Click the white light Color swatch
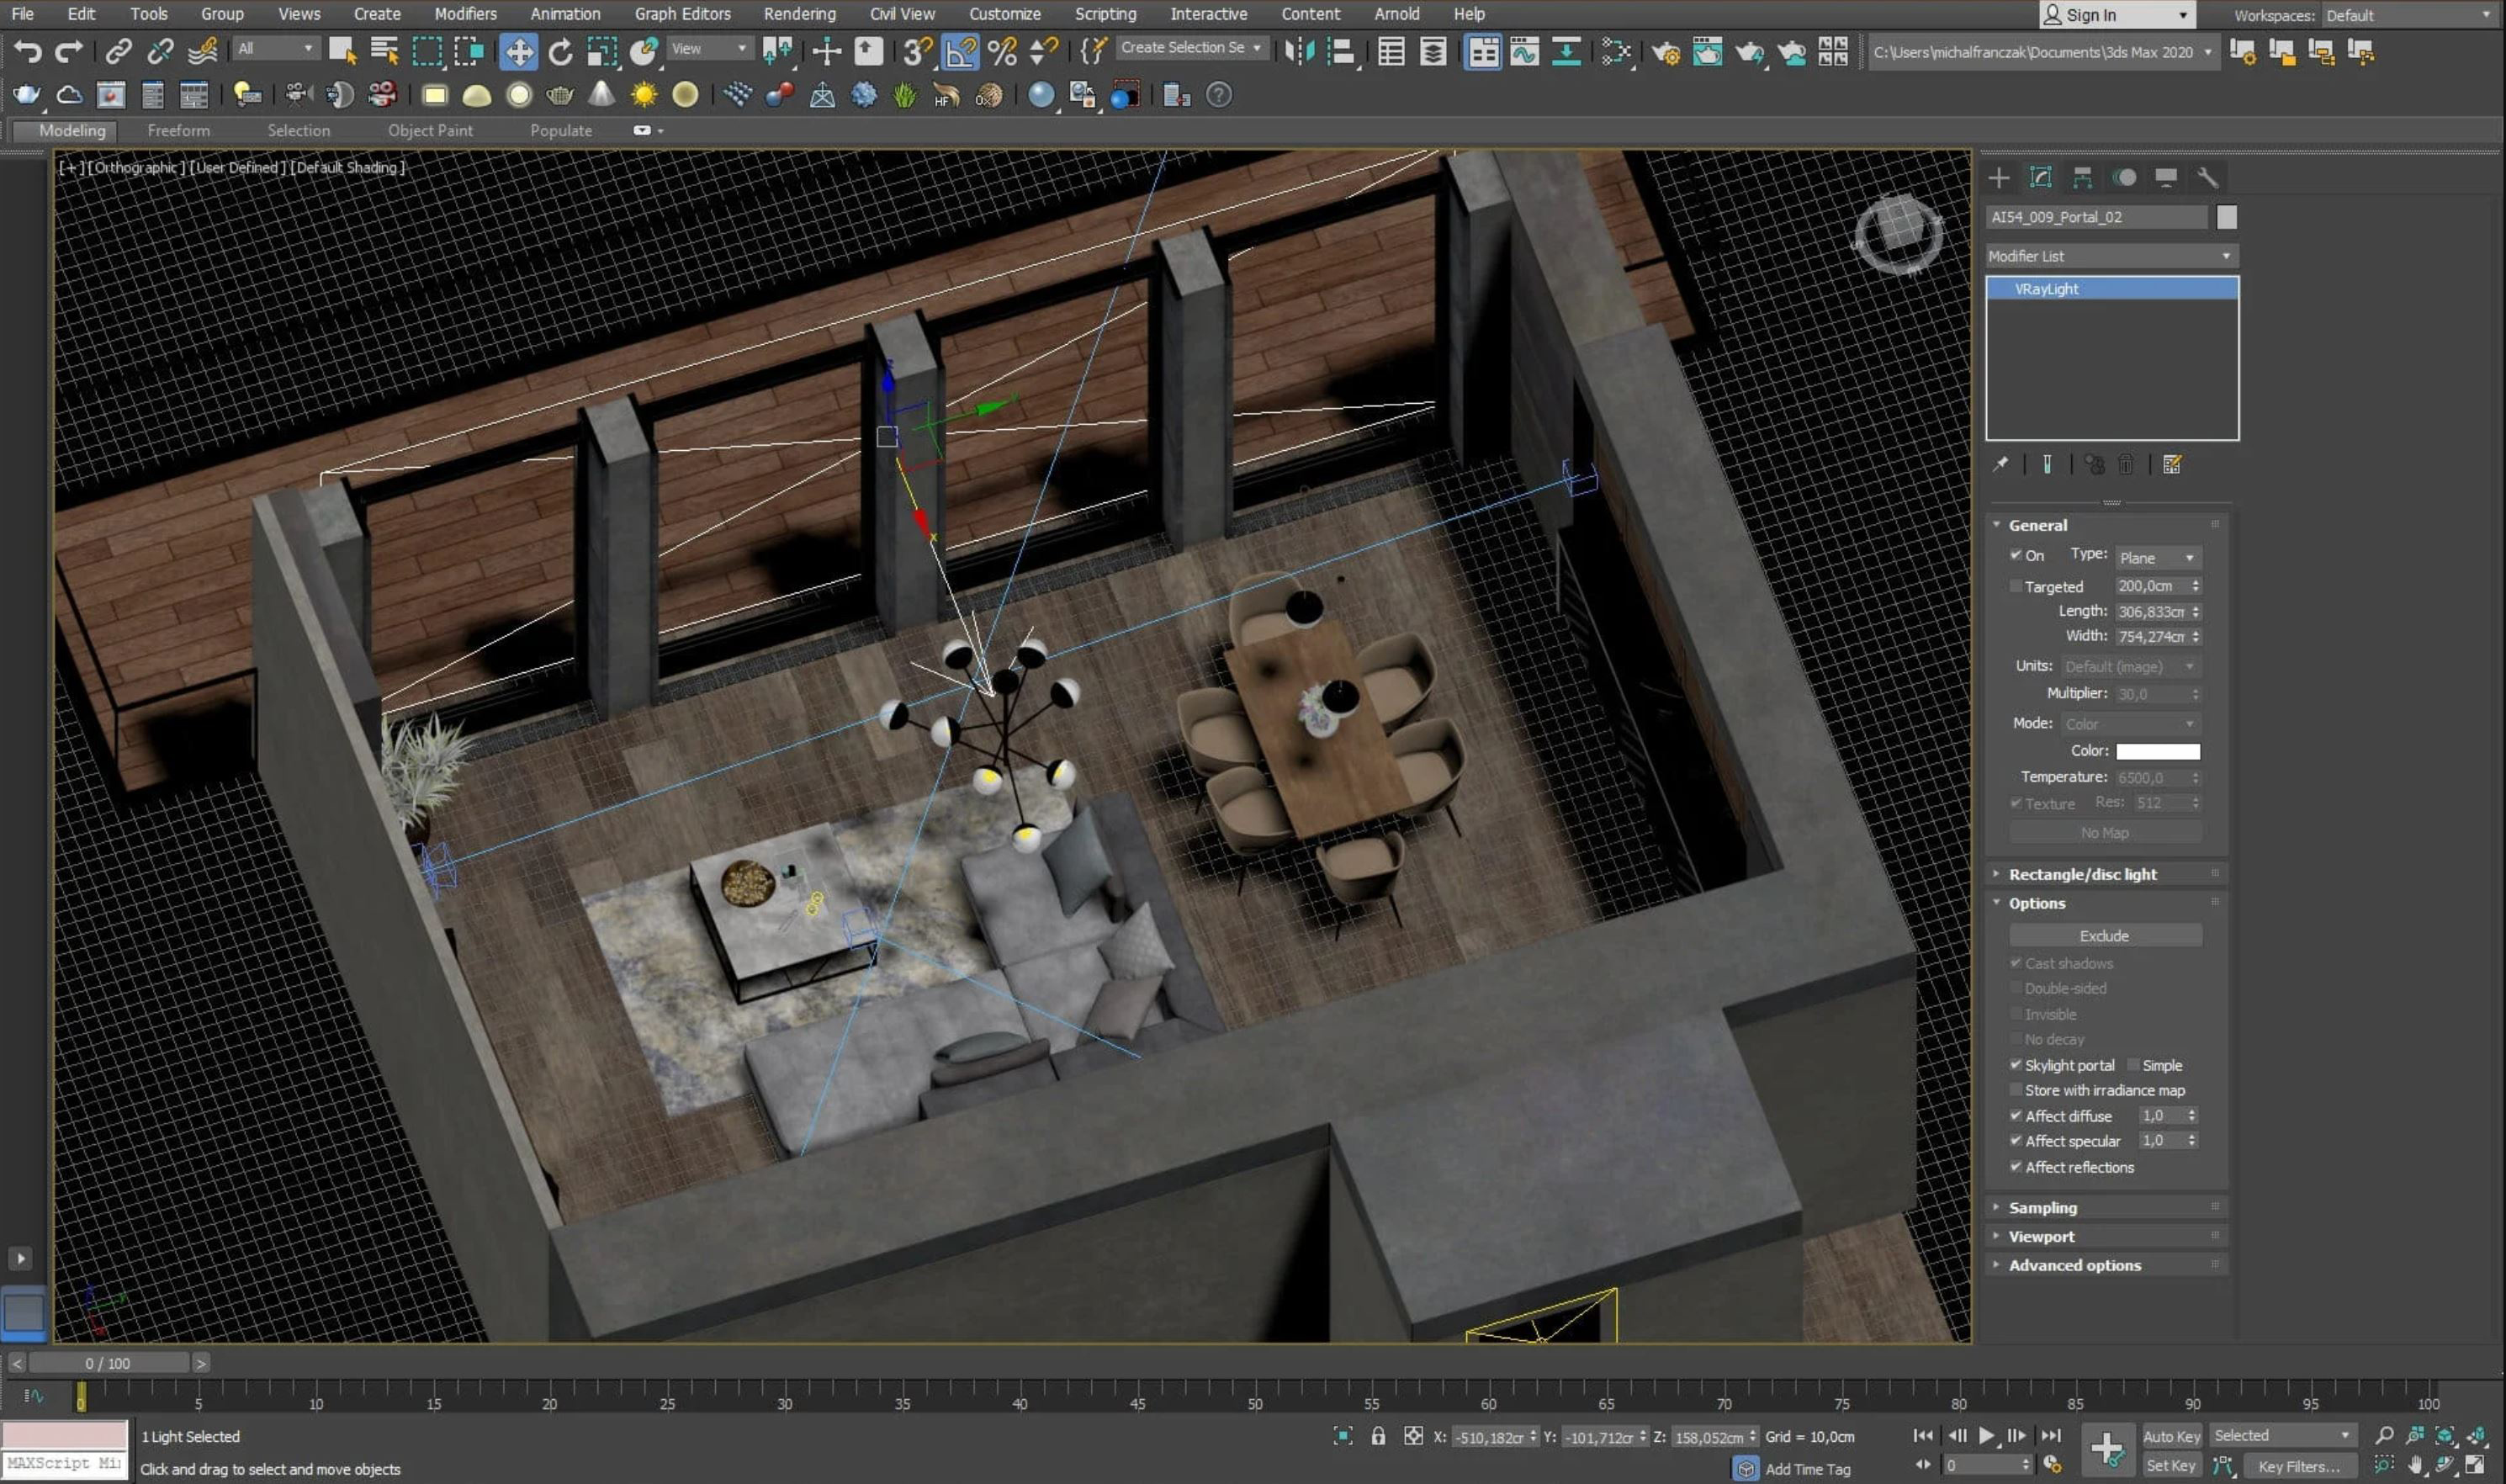 click(x=2157, y=751)
